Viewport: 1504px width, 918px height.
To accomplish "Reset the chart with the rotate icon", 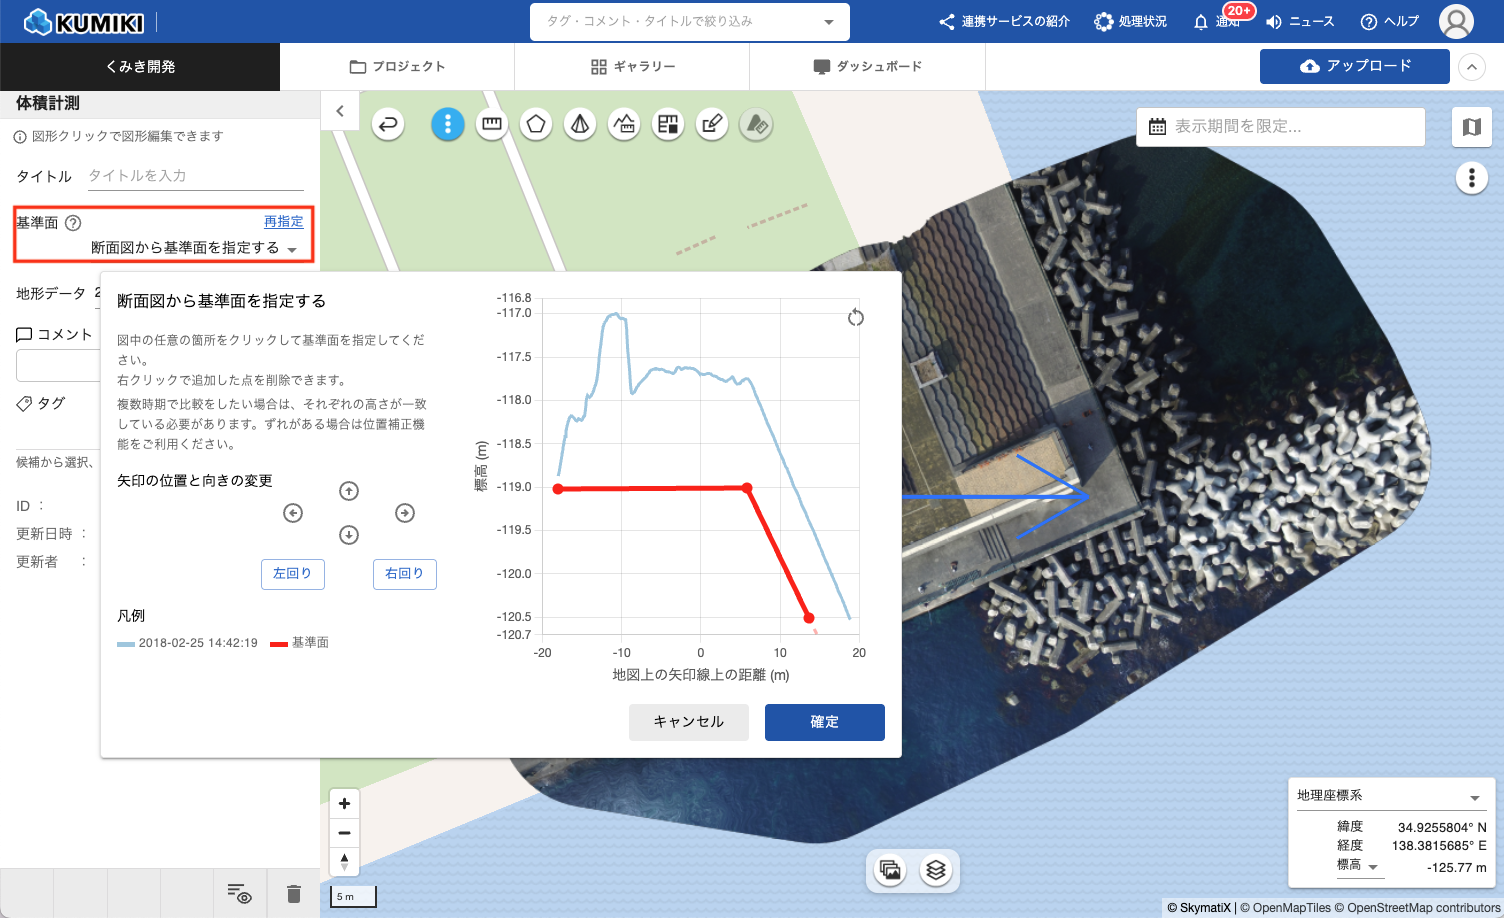I will (x=855, y=317).
